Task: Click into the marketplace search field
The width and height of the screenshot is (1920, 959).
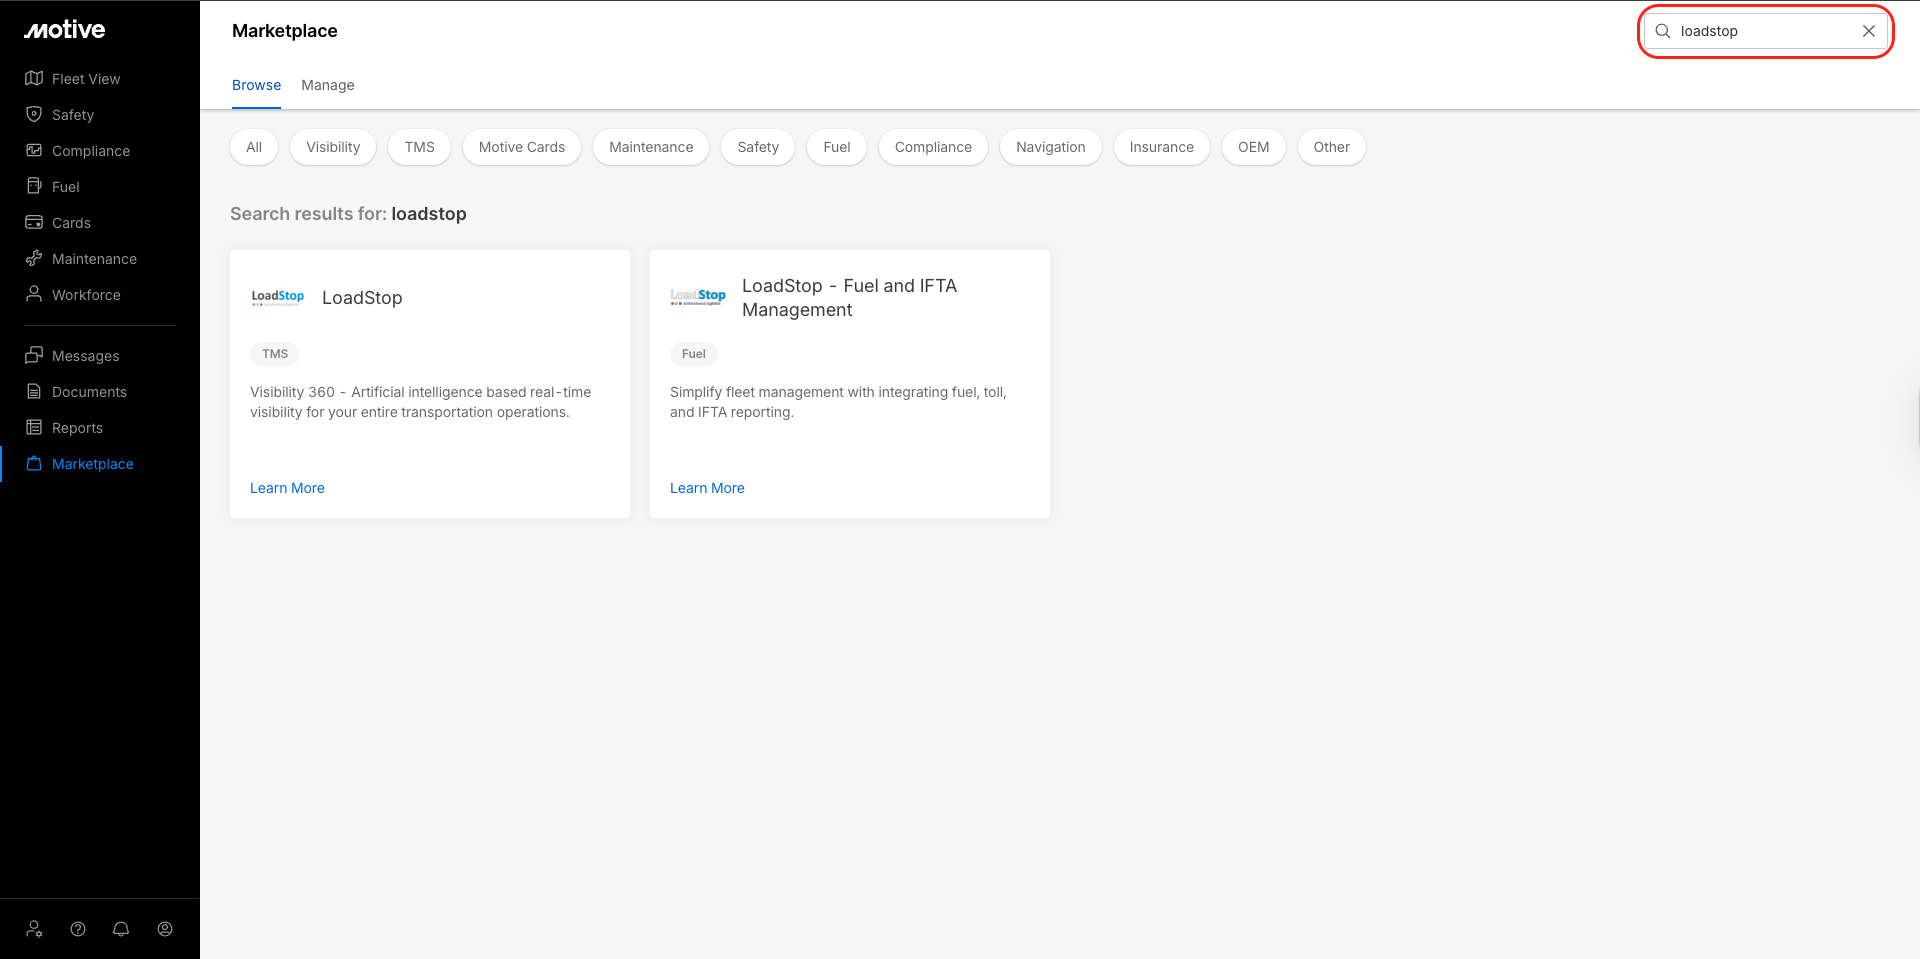Action: pyautogui.click(x=1760, y=31)
